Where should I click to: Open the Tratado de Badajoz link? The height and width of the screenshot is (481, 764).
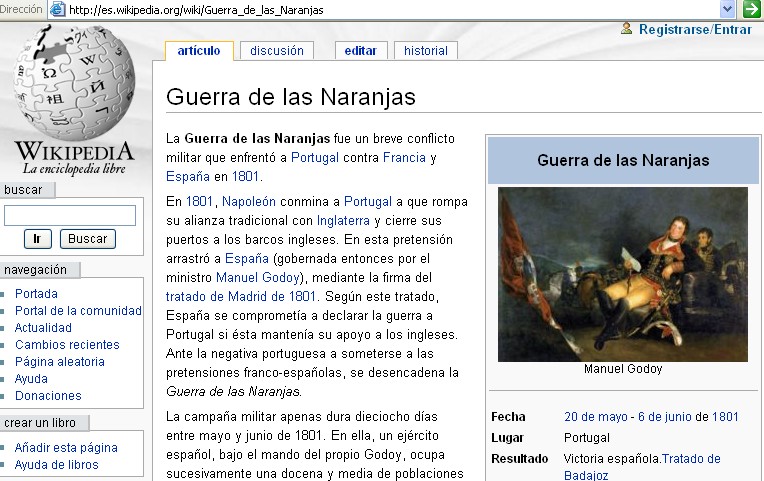[642, 466]
